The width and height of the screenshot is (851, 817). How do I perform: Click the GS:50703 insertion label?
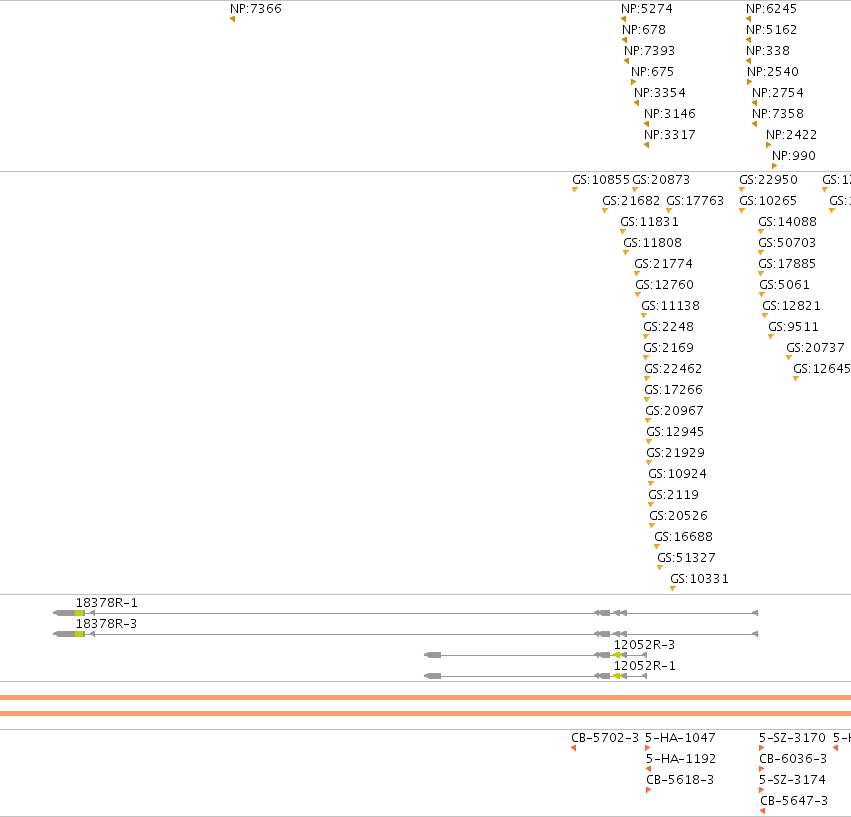tap(787, 243)
